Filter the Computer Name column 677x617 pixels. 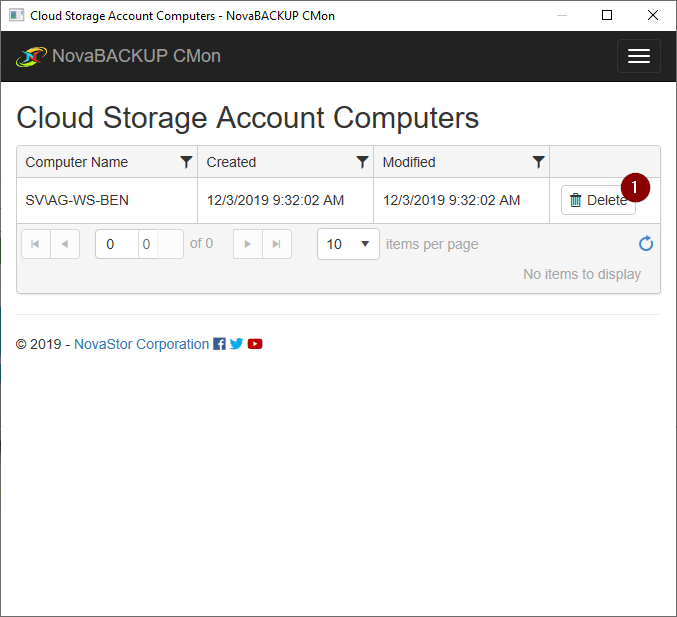[186, 162]
